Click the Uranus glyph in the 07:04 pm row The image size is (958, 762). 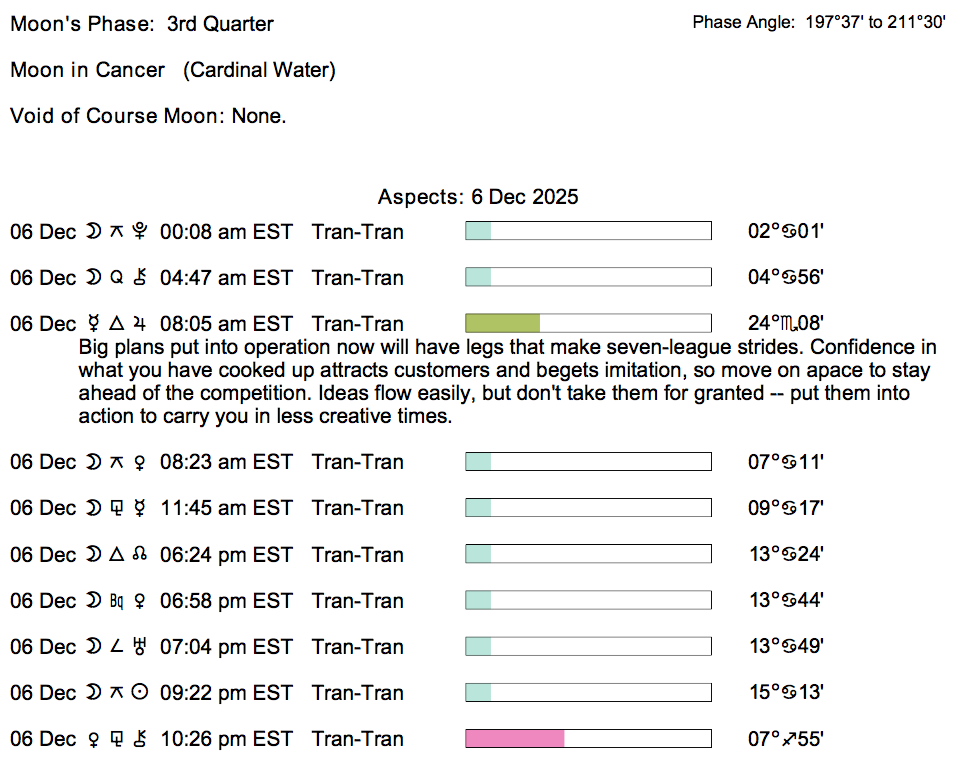(141, 647)
